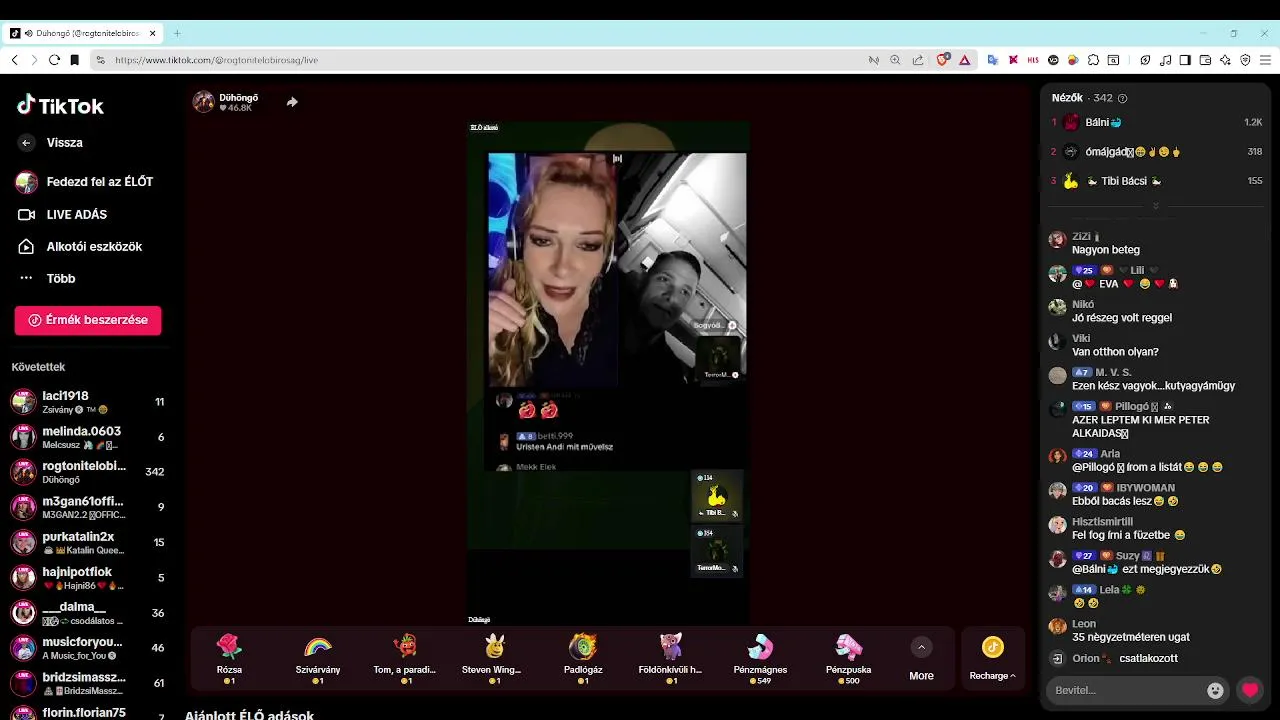The width and height of the screenshot is (1280, 720).
Task: Send Rózsa gift
Action: coord(229,658)
